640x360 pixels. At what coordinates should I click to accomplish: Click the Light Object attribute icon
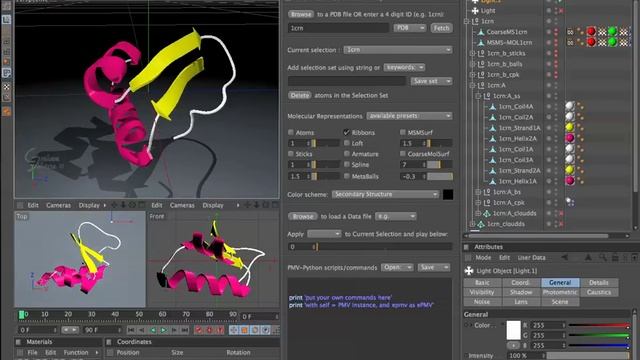(x=469, y=271)
